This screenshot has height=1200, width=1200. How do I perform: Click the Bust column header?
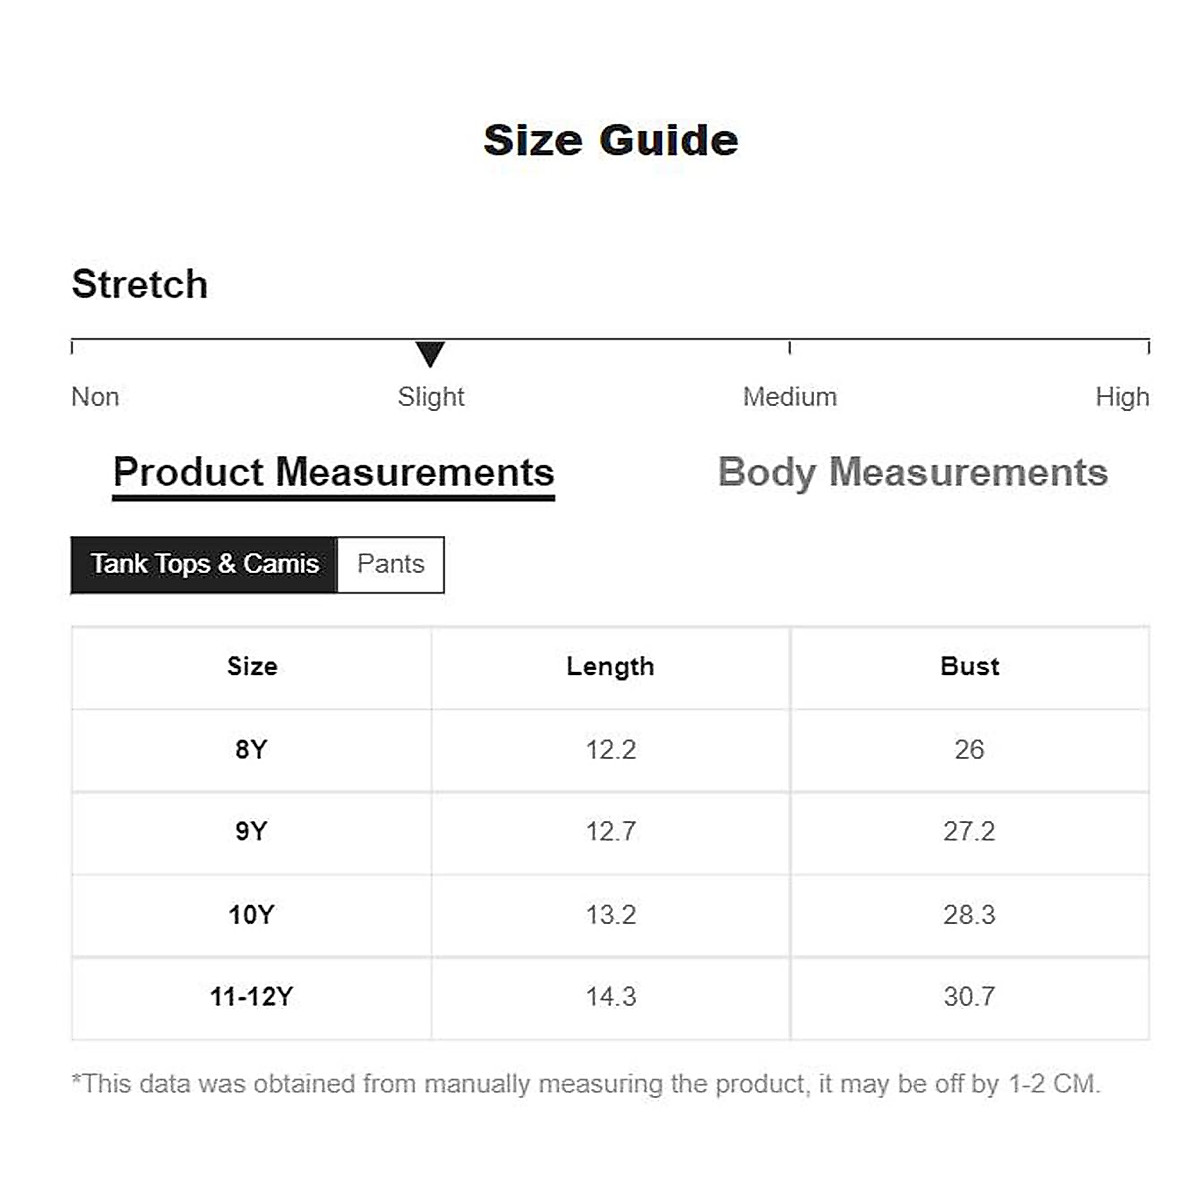point(969,667)
